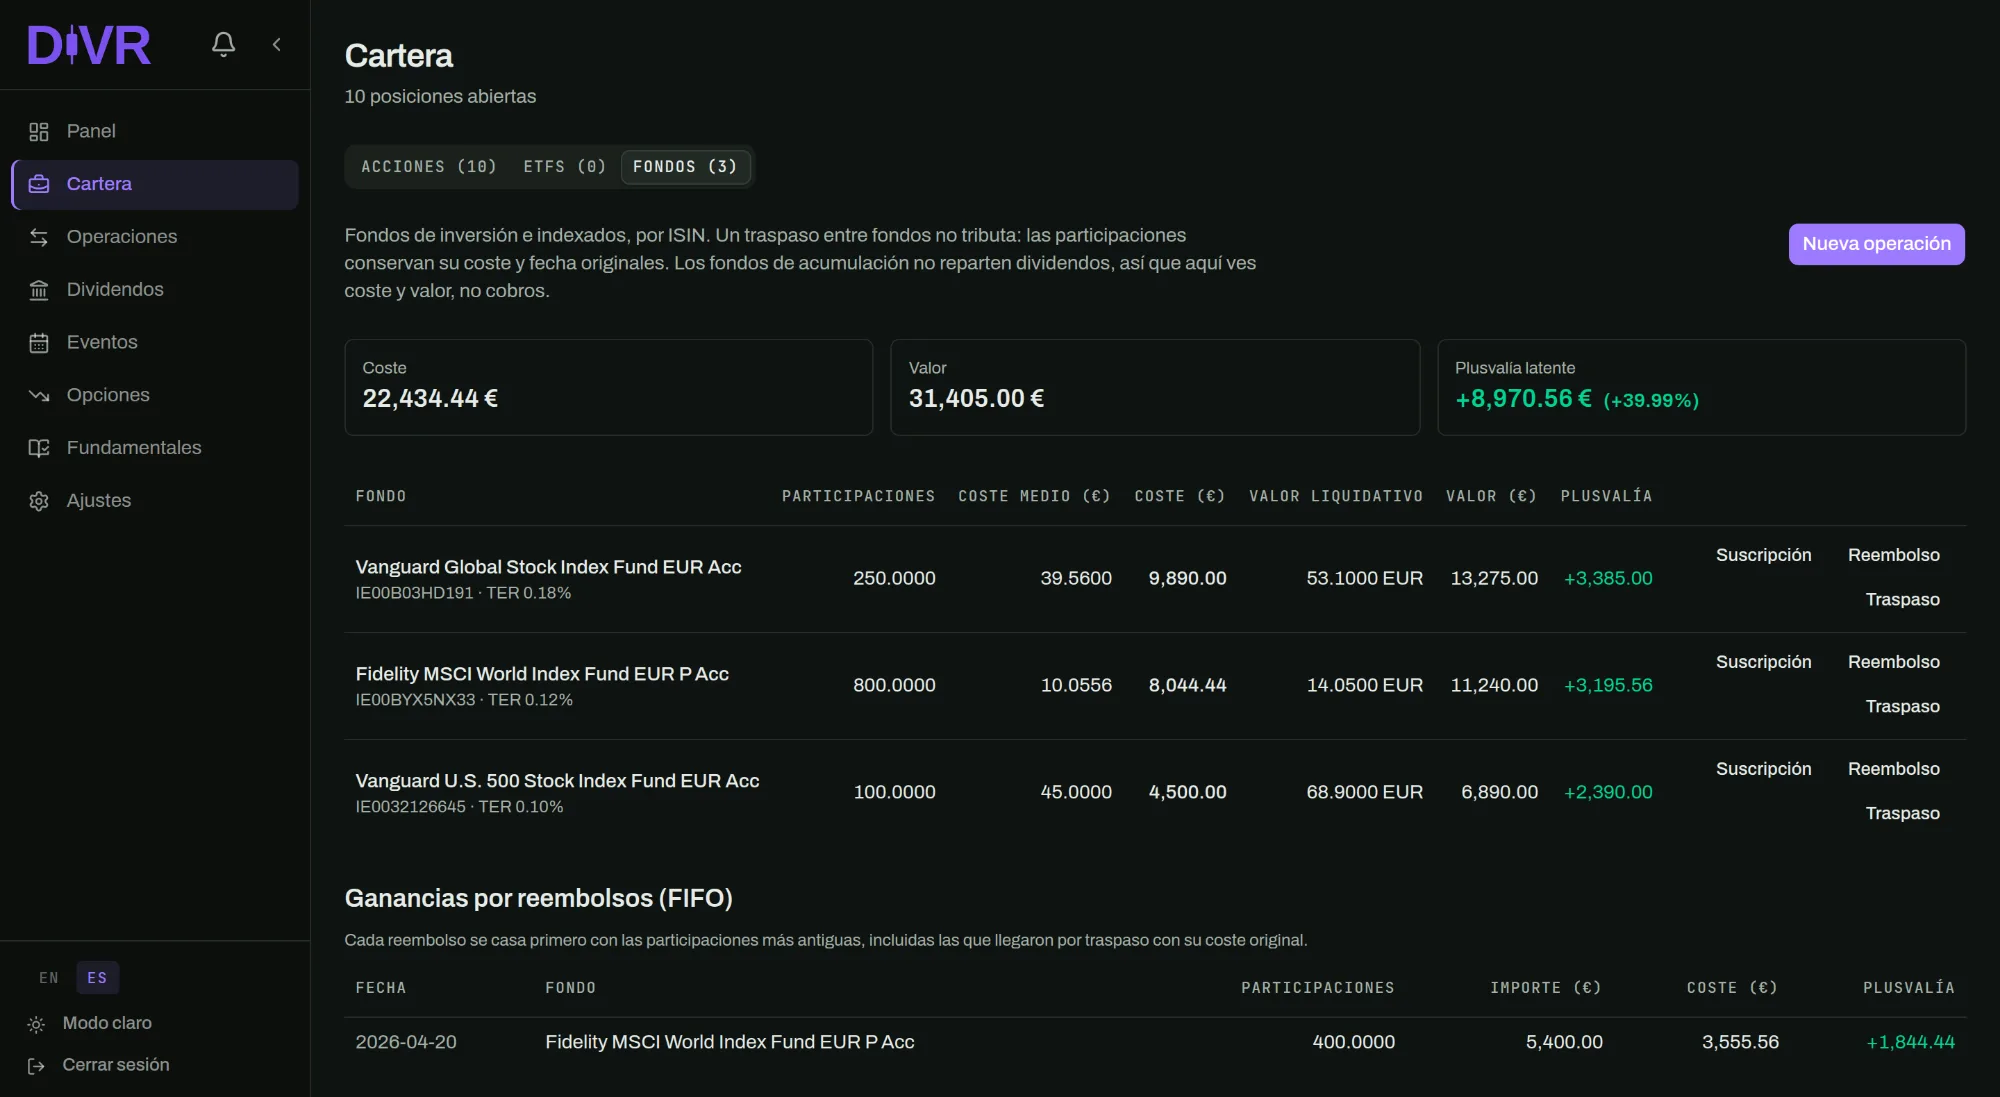
Task: Click the Vanguard U.S. 500 Stock Index Fund name
Action: click(557, 781)
